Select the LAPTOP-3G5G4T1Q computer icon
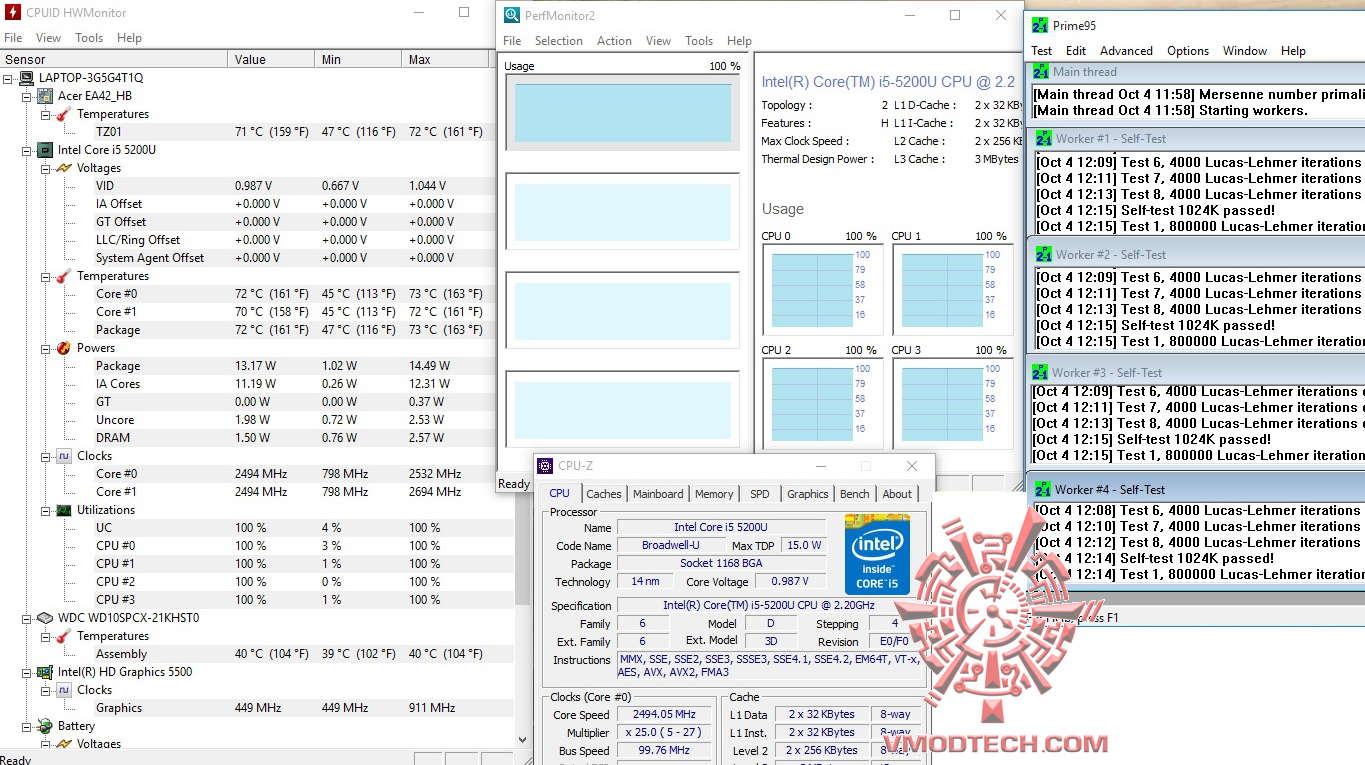 pos(26,78)
